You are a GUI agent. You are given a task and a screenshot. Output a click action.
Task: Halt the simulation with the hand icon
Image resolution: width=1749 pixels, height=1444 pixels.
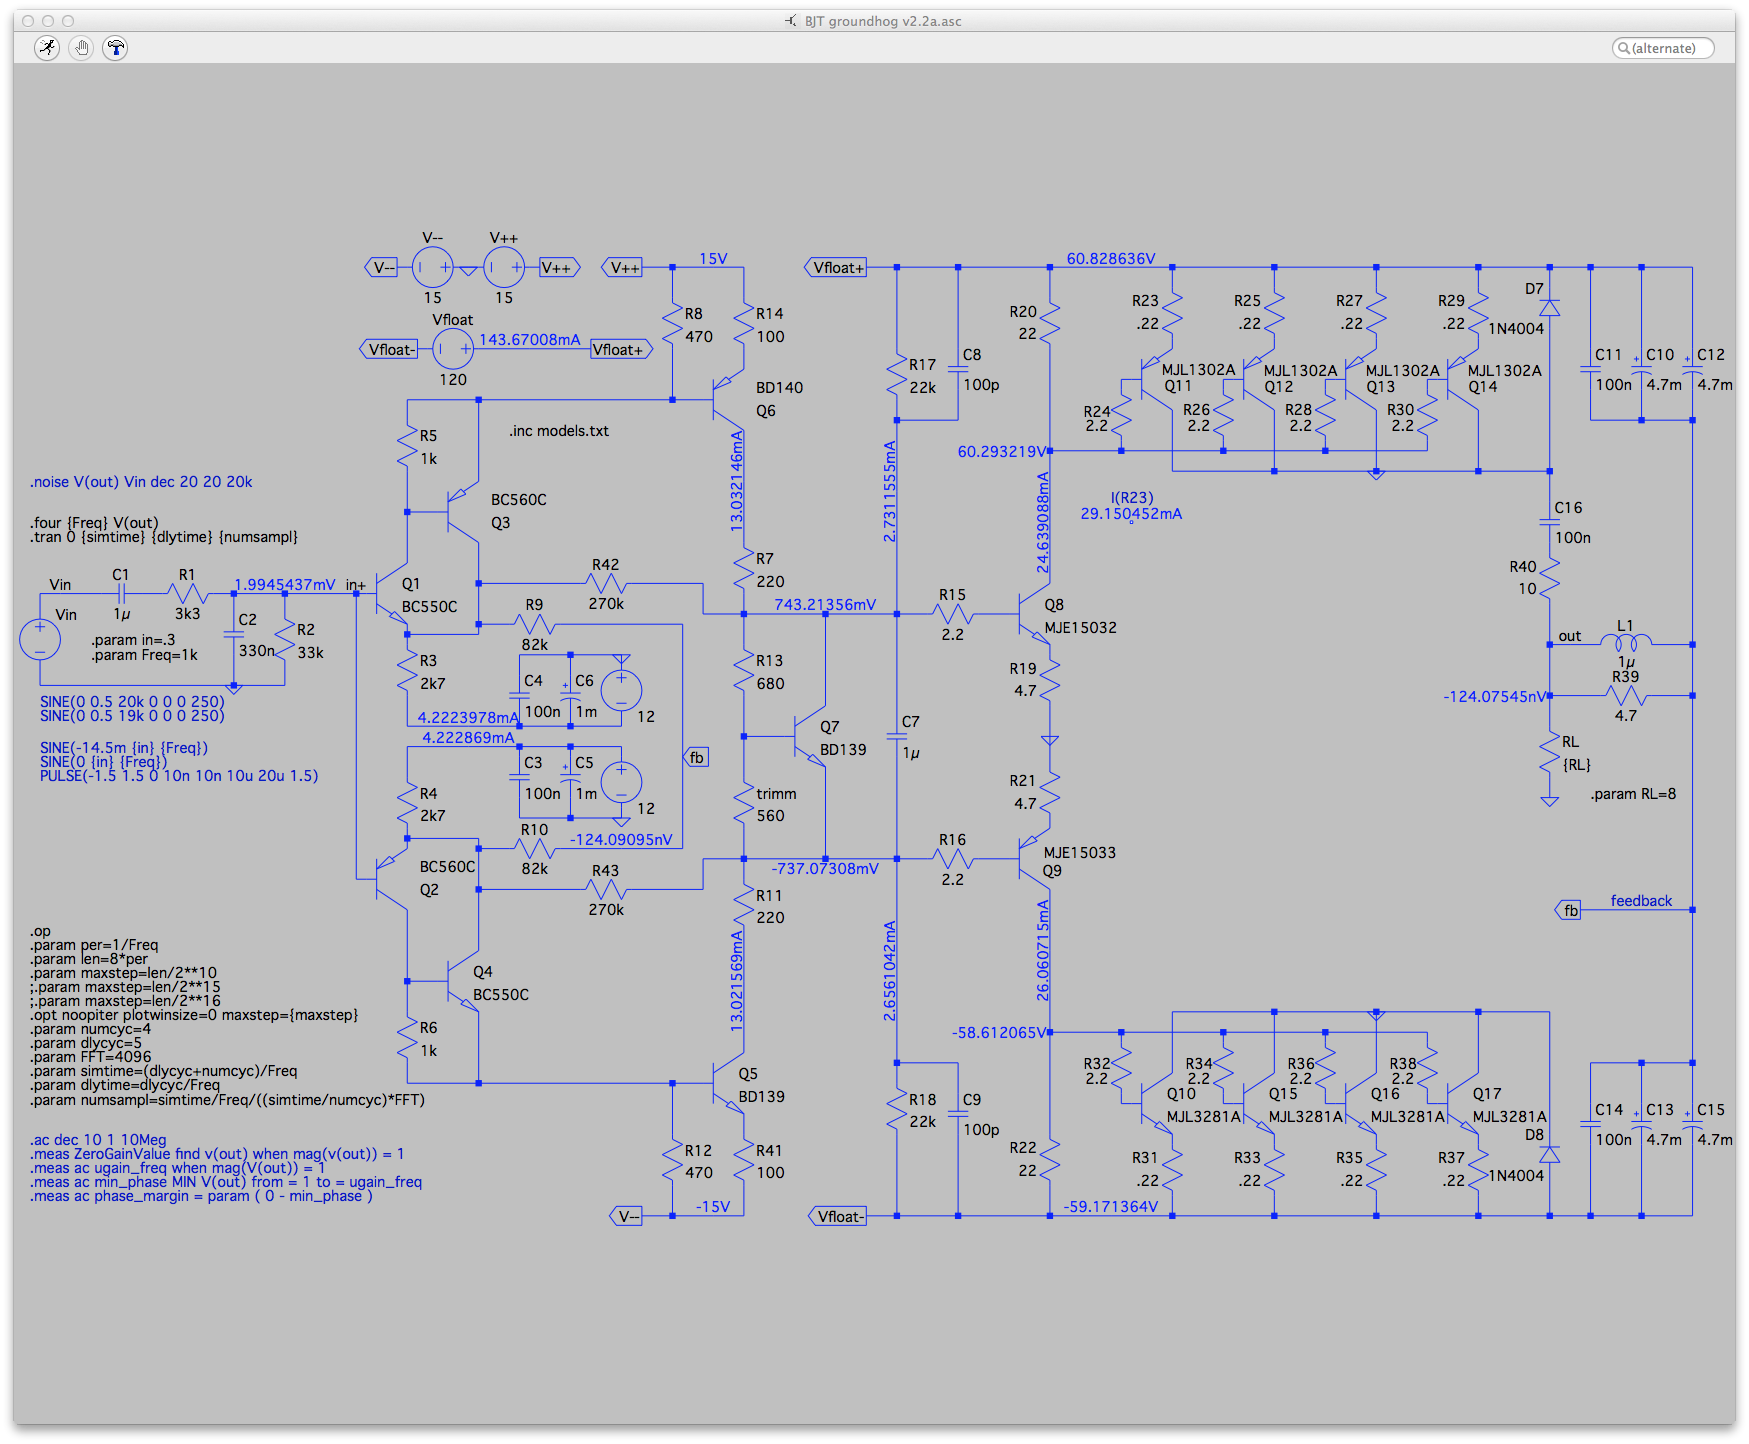coord(81,47)
